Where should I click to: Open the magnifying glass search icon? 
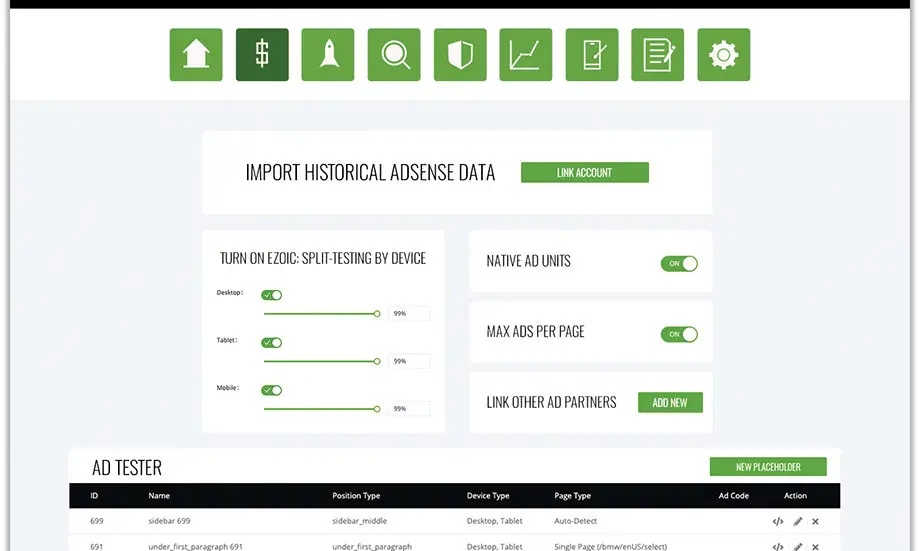394,55
